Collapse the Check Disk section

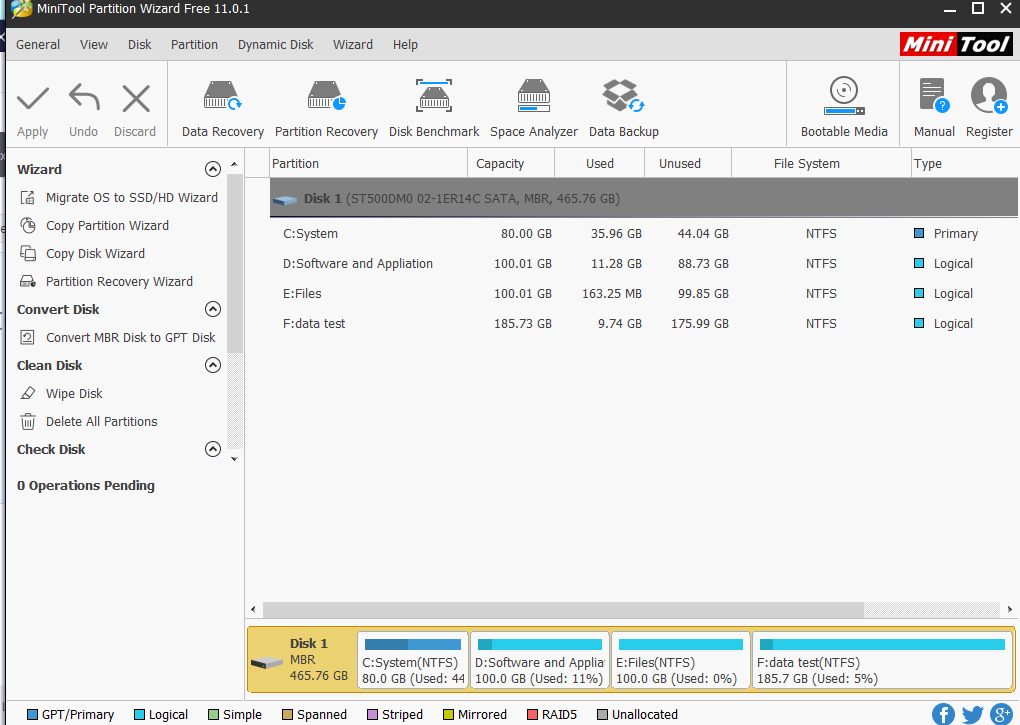(213, 449)
